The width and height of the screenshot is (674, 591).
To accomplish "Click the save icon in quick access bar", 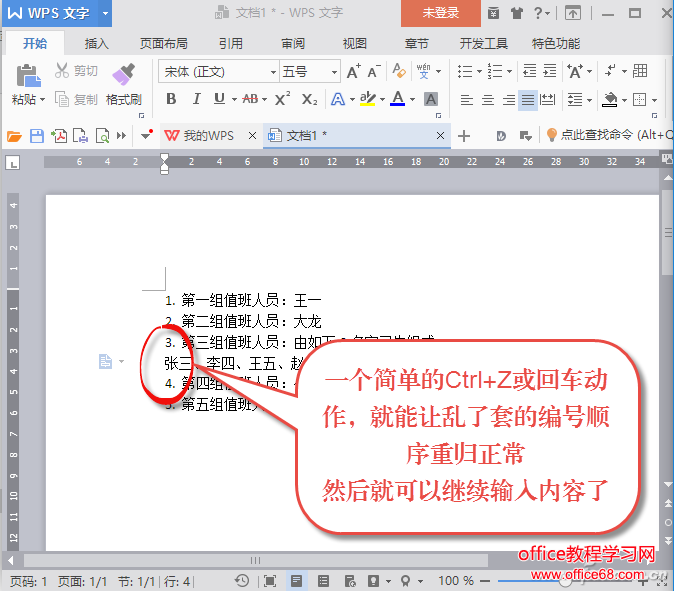I will click(37, 136).
